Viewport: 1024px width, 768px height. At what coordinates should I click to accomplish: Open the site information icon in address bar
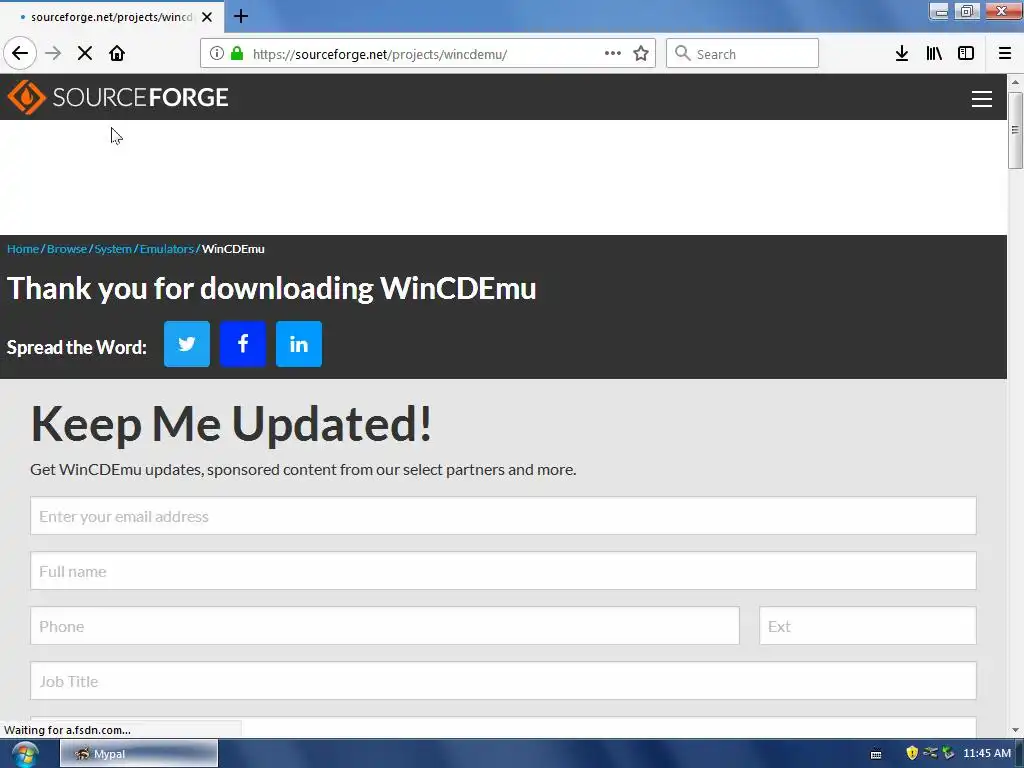[x=217, y=53]
